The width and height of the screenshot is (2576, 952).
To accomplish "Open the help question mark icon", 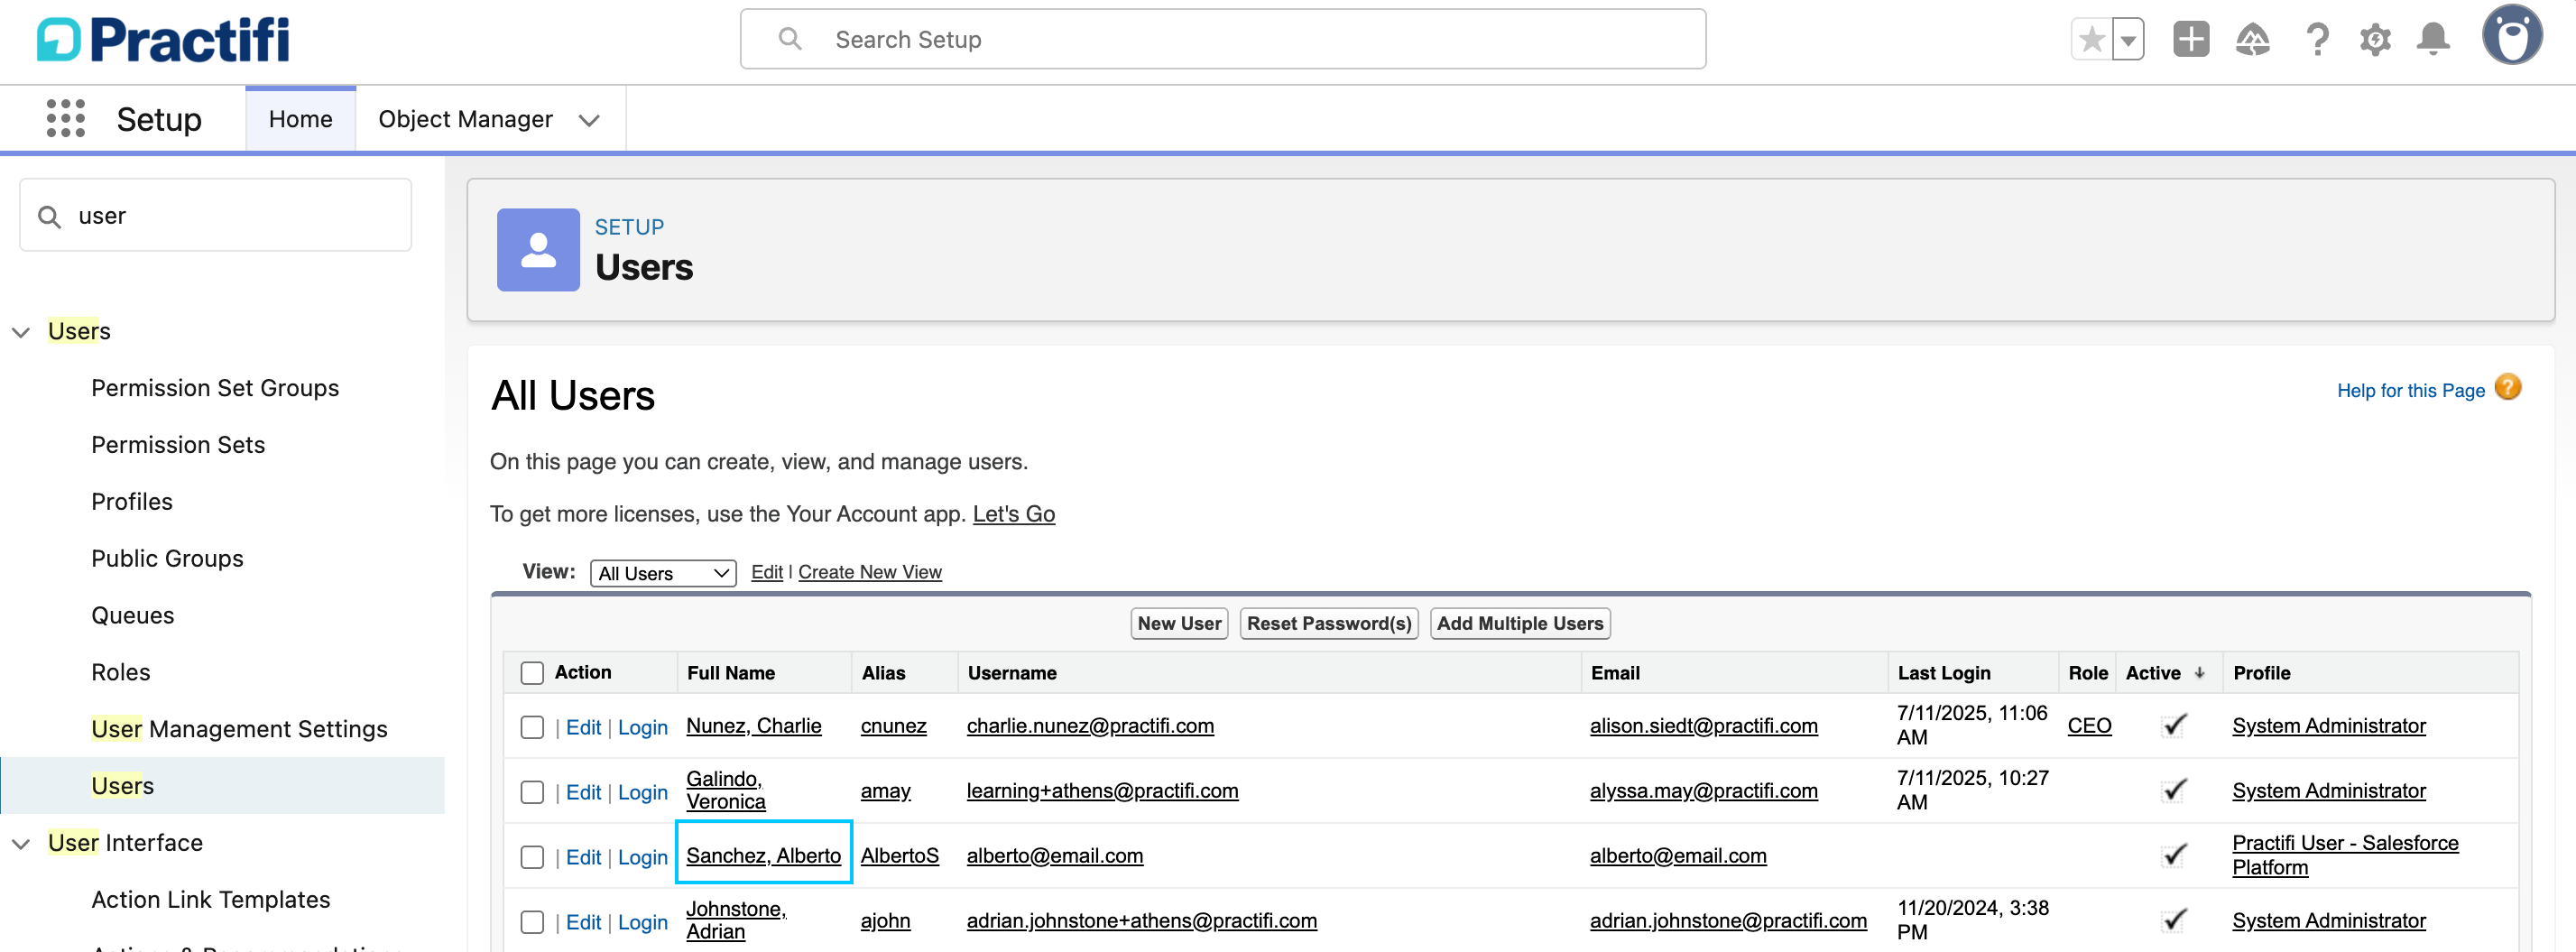I will (x=2317, y=40).
